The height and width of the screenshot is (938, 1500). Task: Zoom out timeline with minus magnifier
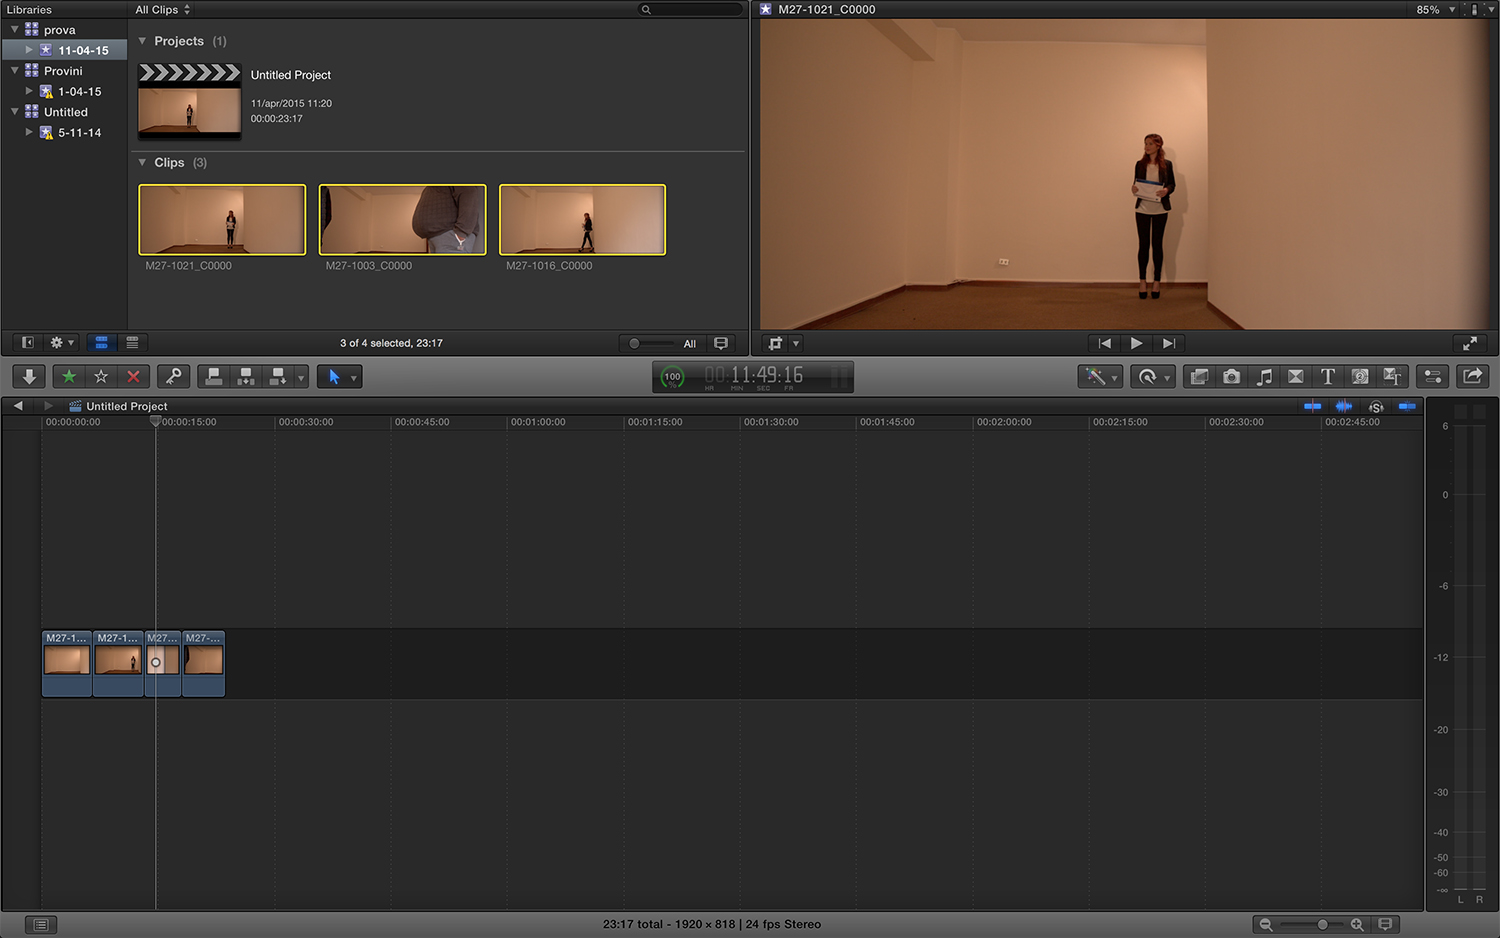(1266, 924)
